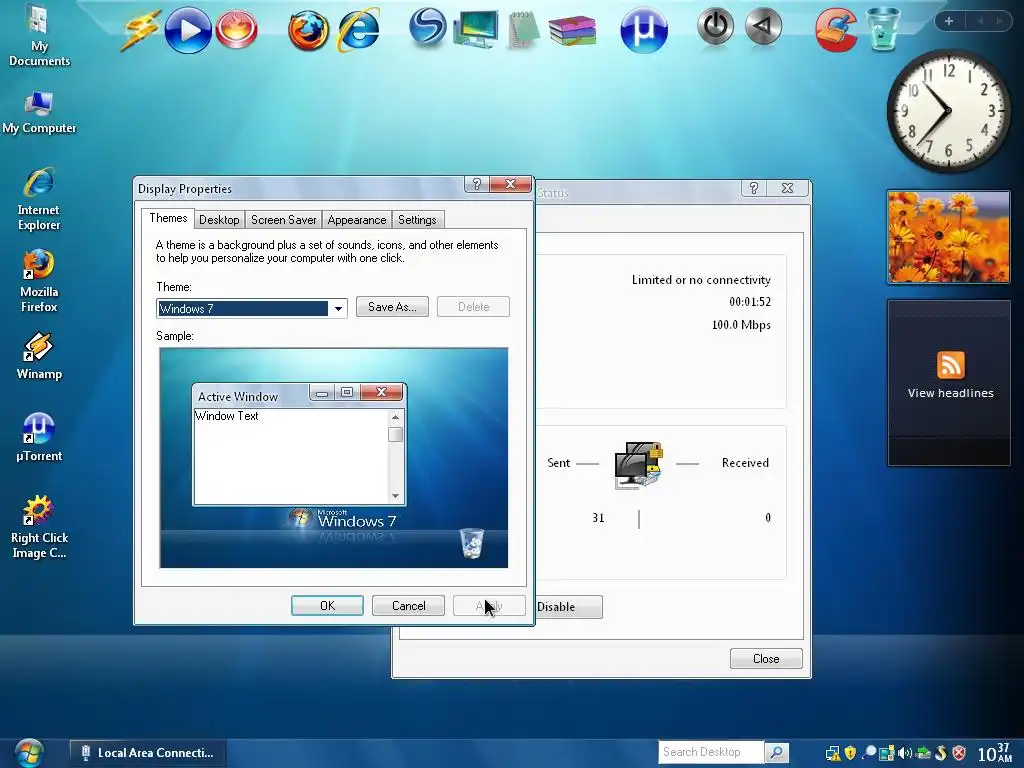Click Disable in the Status window

566,607
